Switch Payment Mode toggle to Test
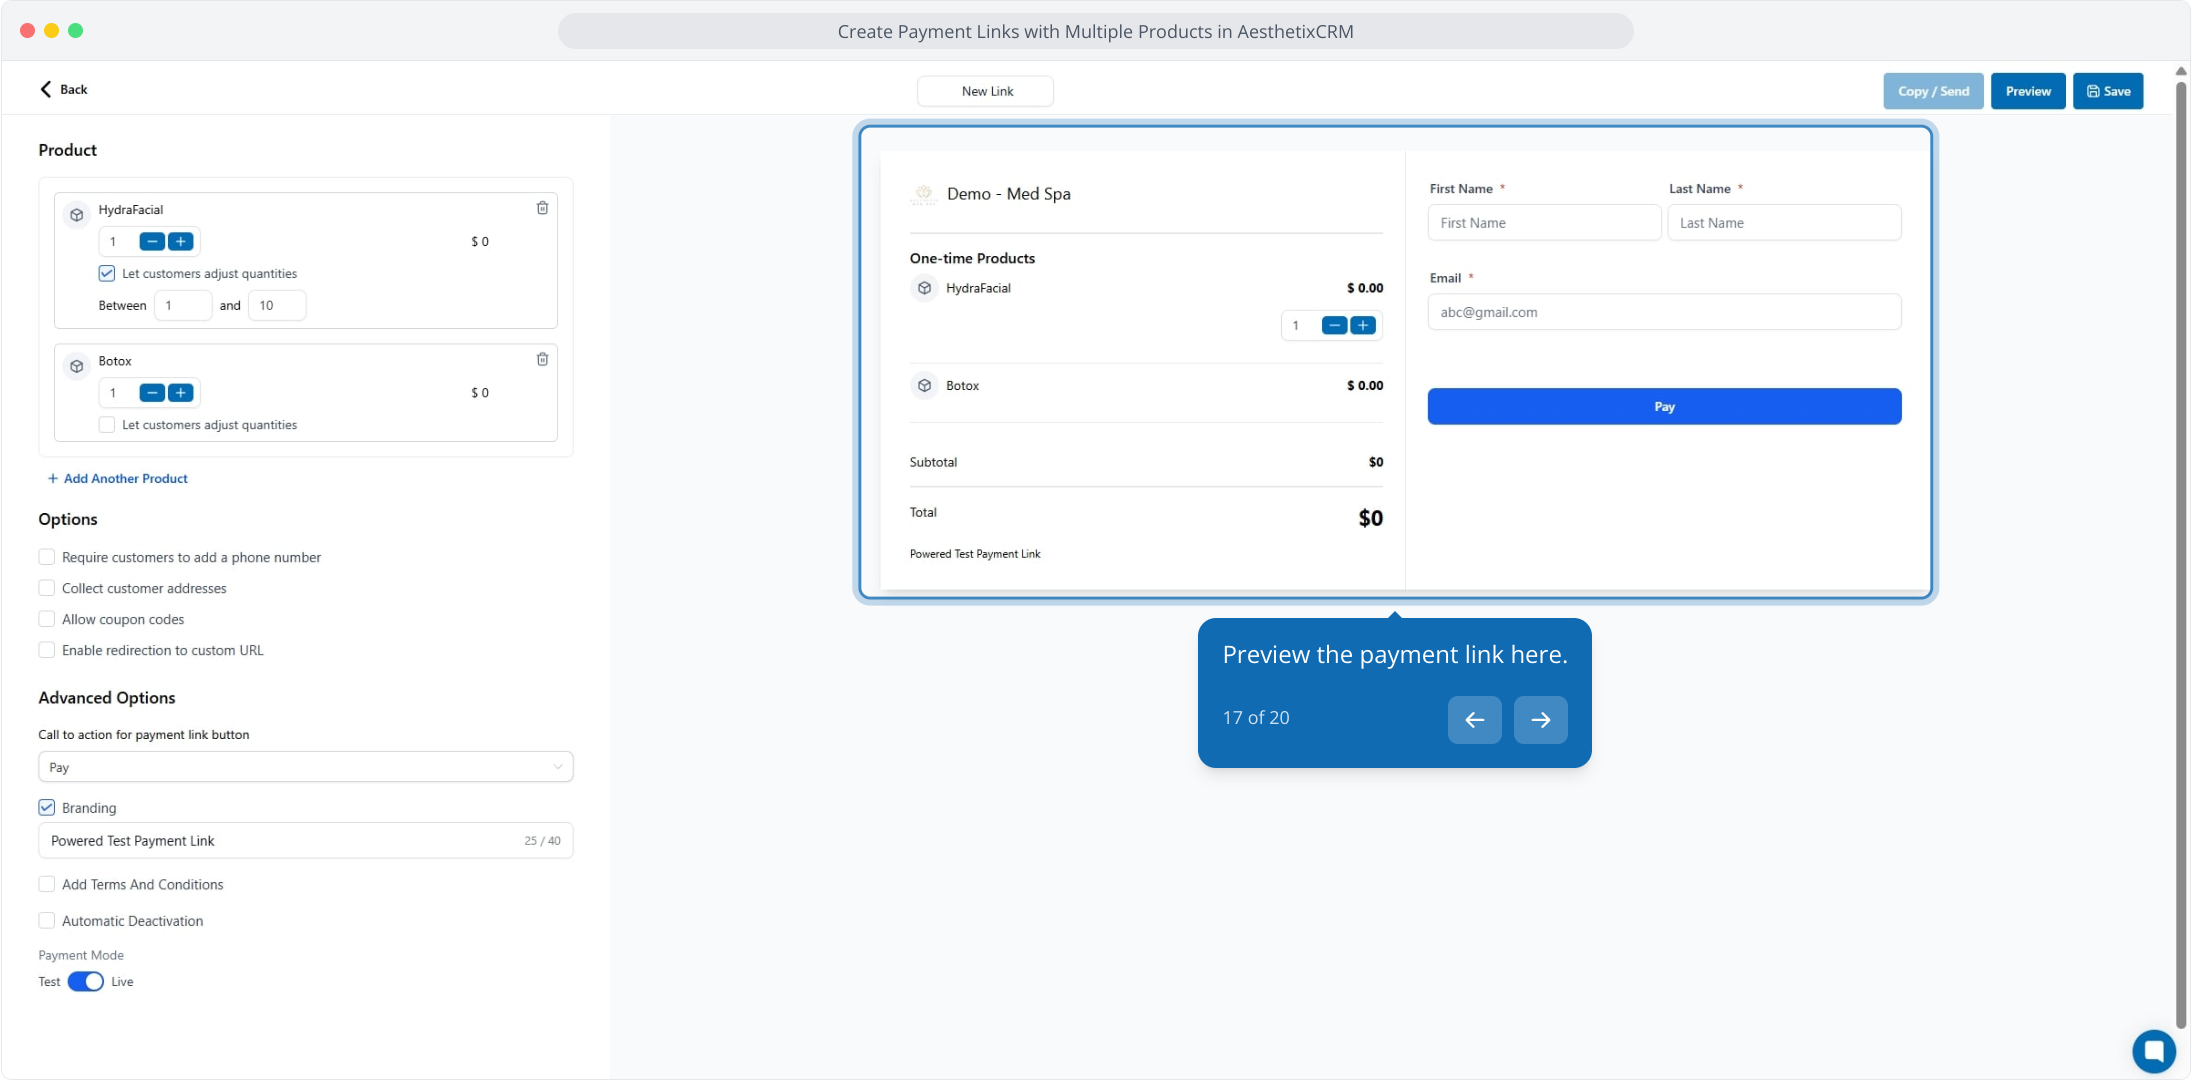This screenshot has height=1080, width=2192. 85,982
